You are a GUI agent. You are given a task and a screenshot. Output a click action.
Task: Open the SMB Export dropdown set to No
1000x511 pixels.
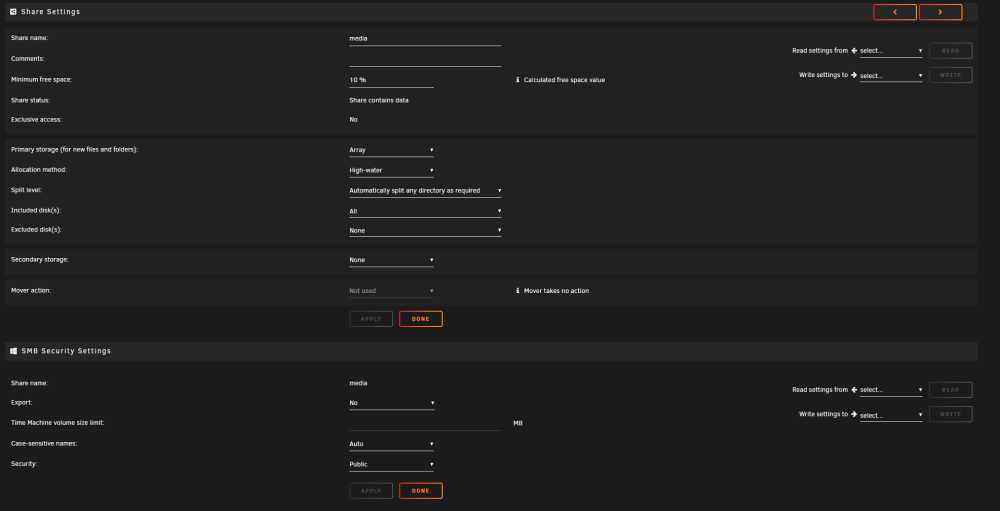(x=391, y=403)
